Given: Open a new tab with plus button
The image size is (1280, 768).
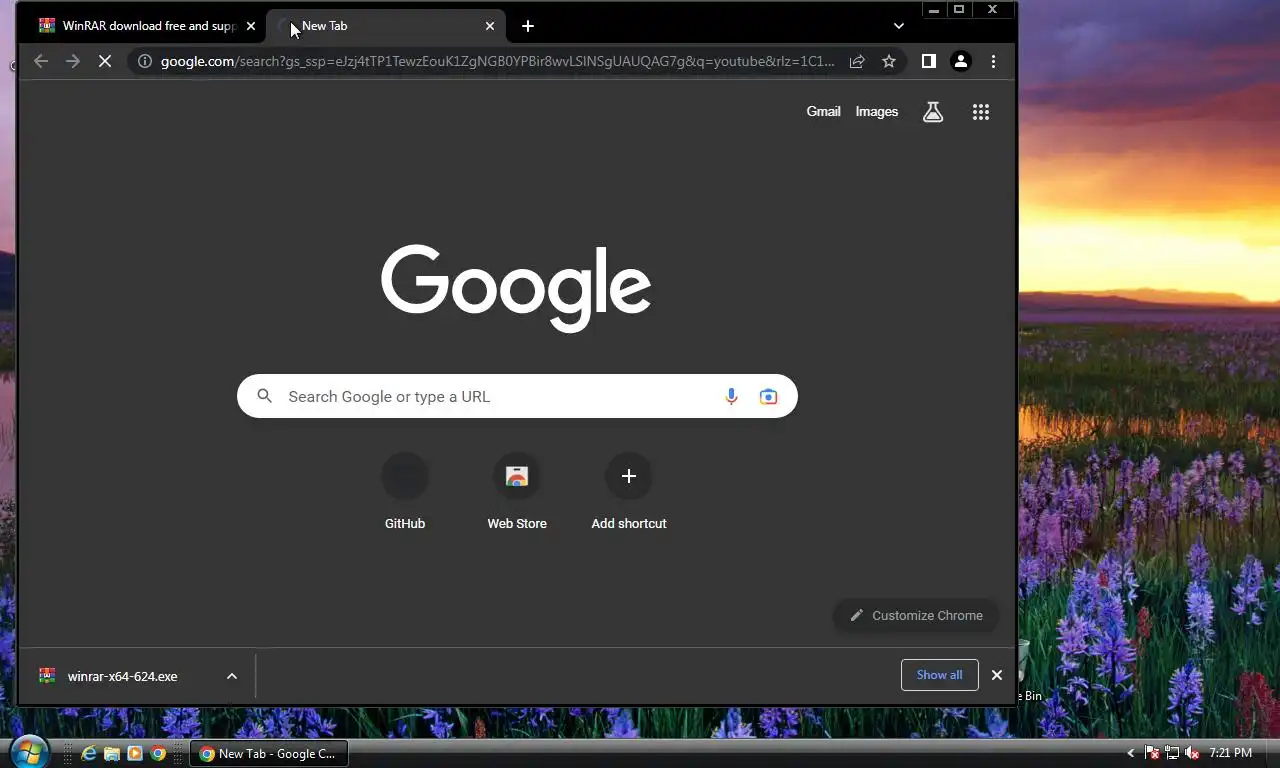Looking at the screenshot, I should click(x=528, y=26).
